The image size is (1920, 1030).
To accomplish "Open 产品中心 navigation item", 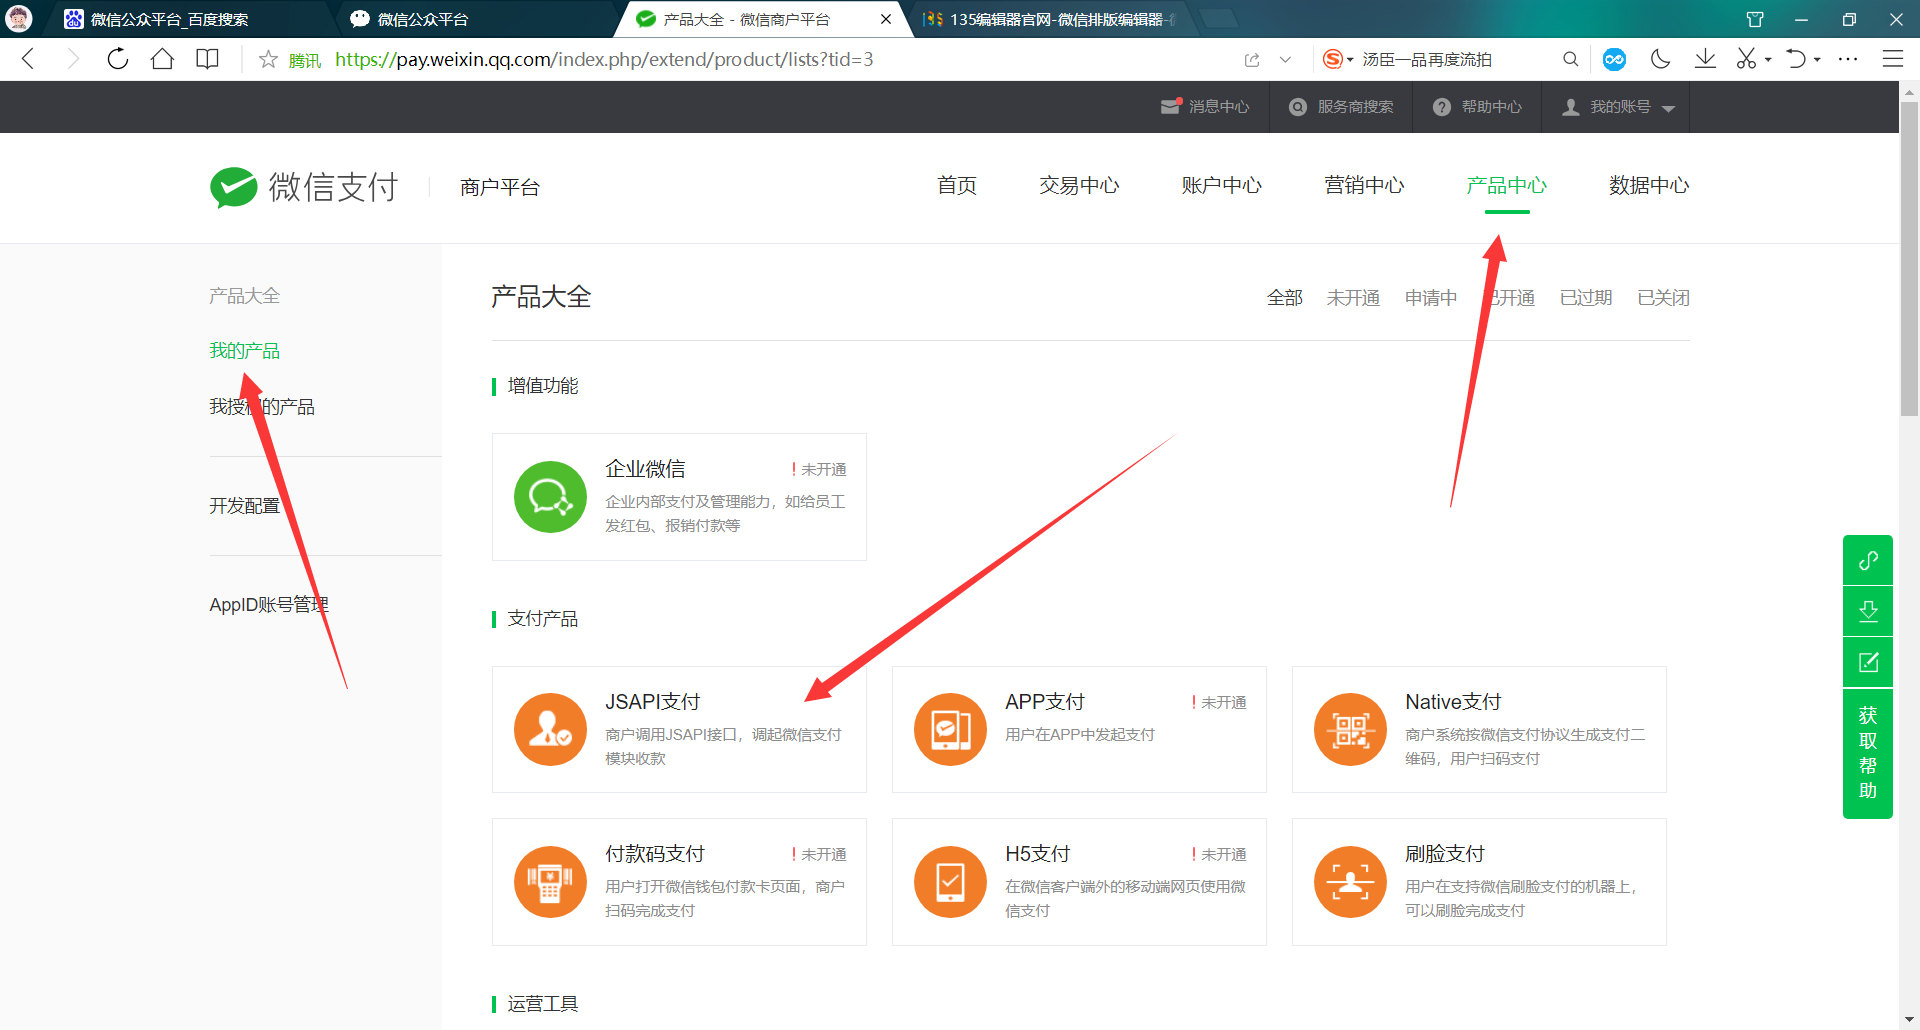I will click(x=1506, y=185).
